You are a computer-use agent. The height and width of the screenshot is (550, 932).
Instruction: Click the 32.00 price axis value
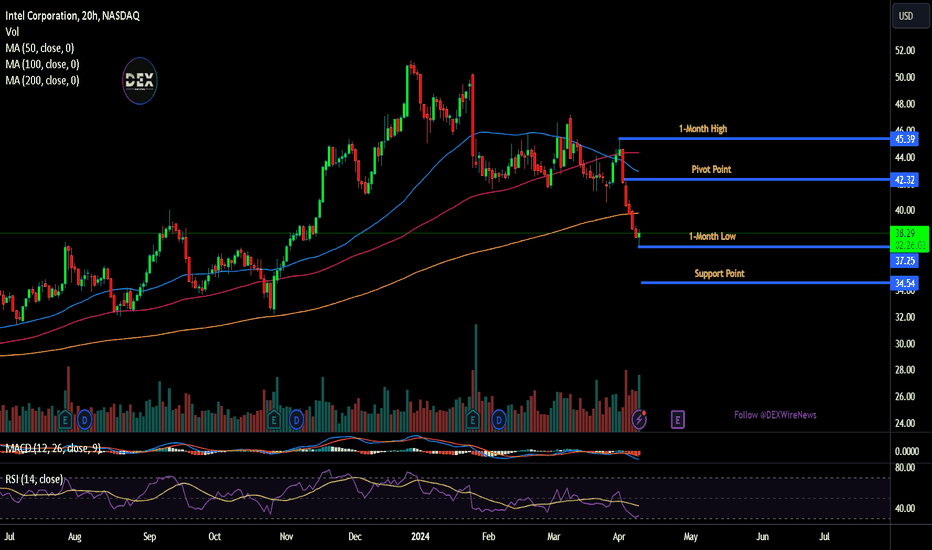point(905,317)
